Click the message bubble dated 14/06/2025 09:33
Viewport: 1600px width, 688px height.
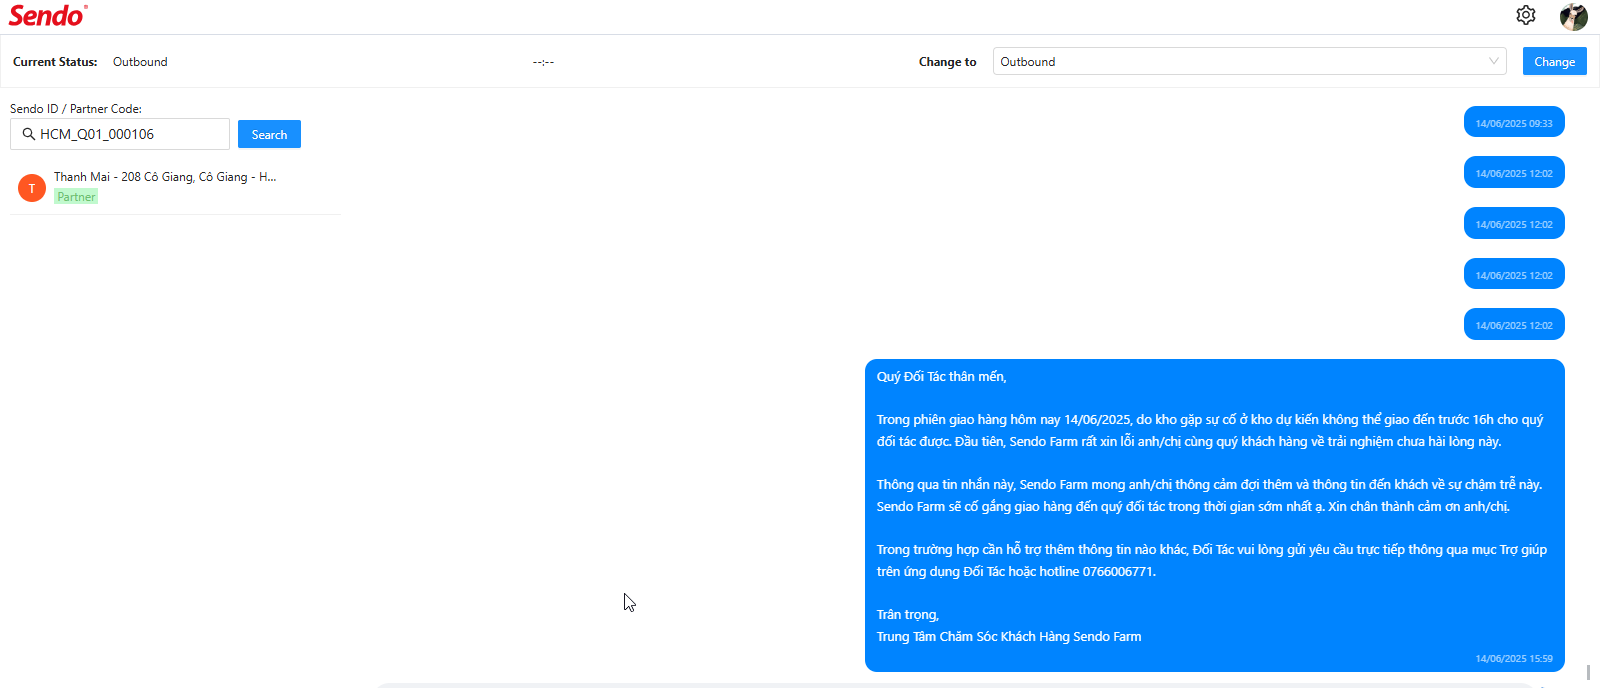(x=1514, y=122)
